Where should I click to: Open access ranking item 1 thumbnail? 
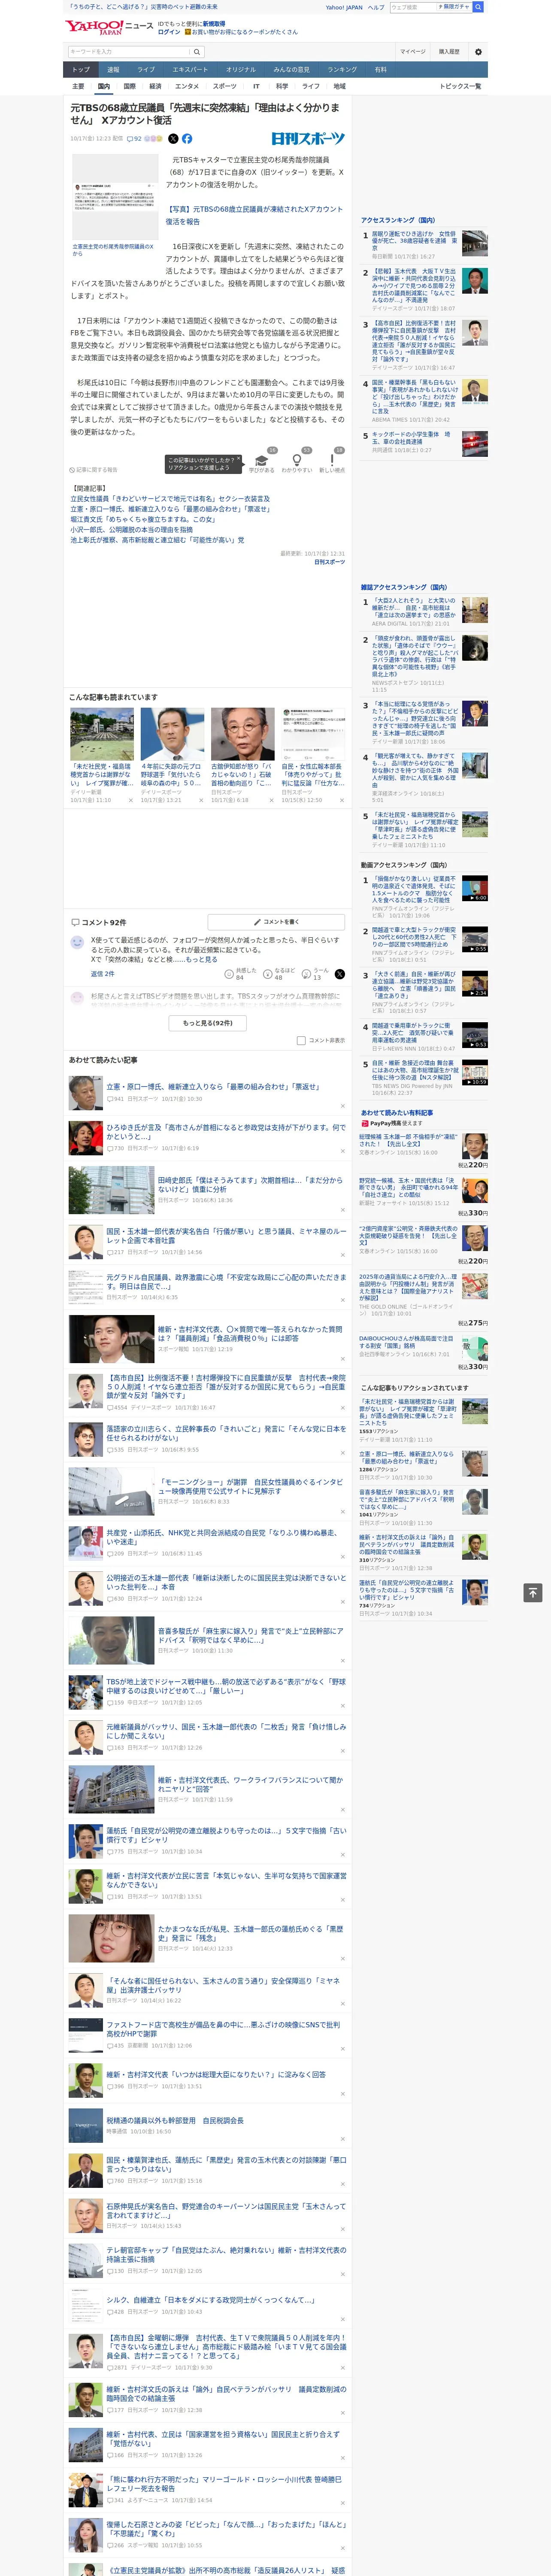click(474, 244)
